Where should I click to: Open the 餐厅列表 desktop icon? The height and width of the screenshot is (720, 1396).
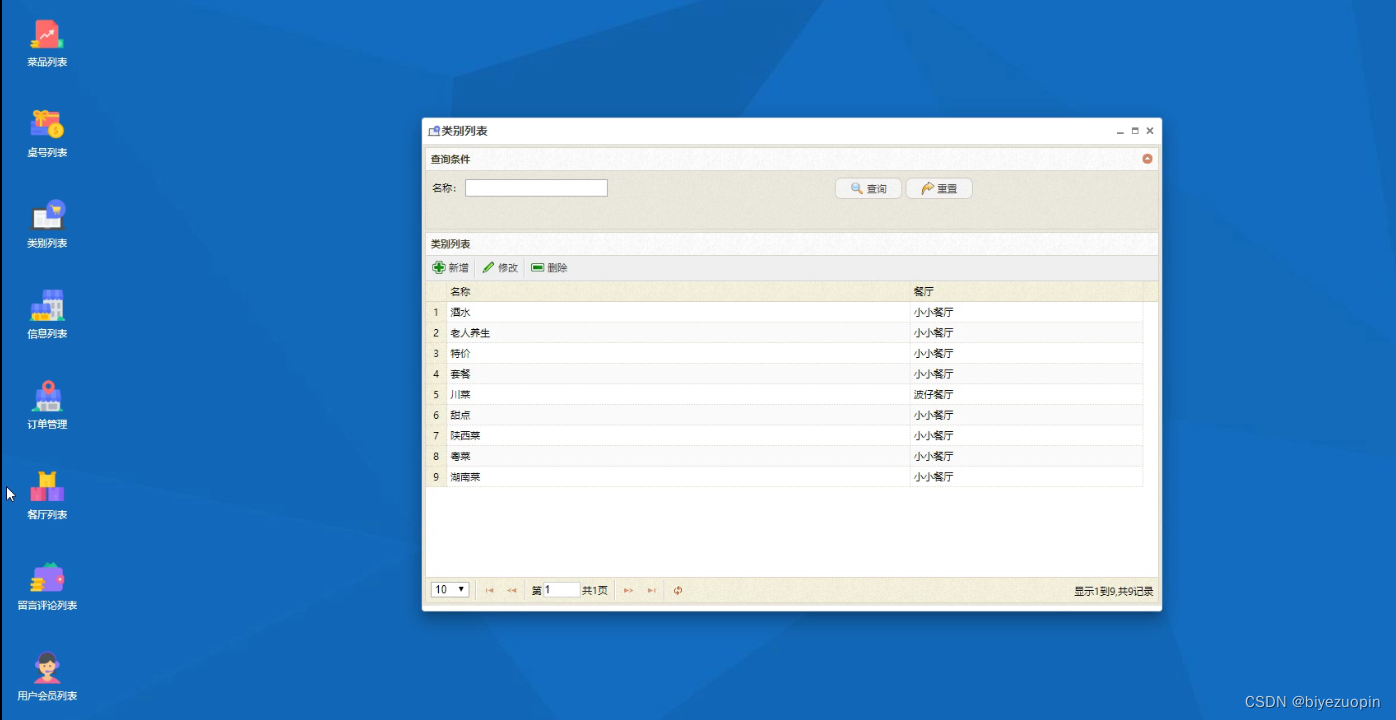point(47,496)
